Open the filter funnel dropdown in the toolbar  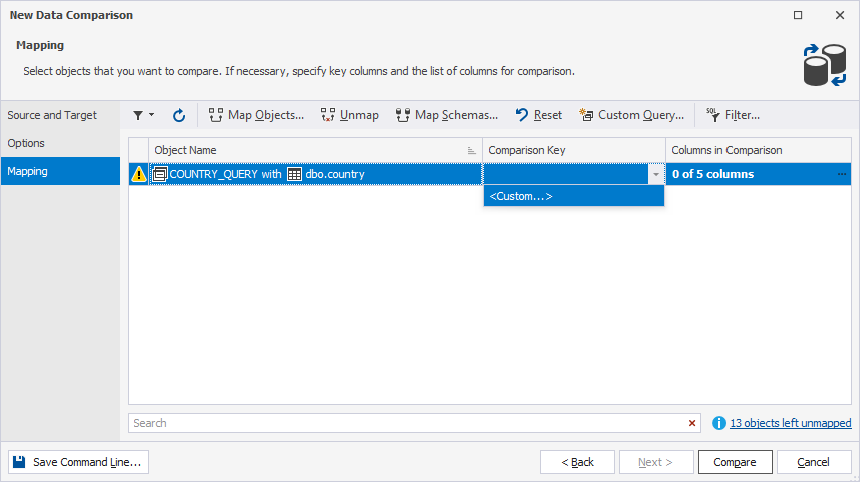click(x=143, y=115)
